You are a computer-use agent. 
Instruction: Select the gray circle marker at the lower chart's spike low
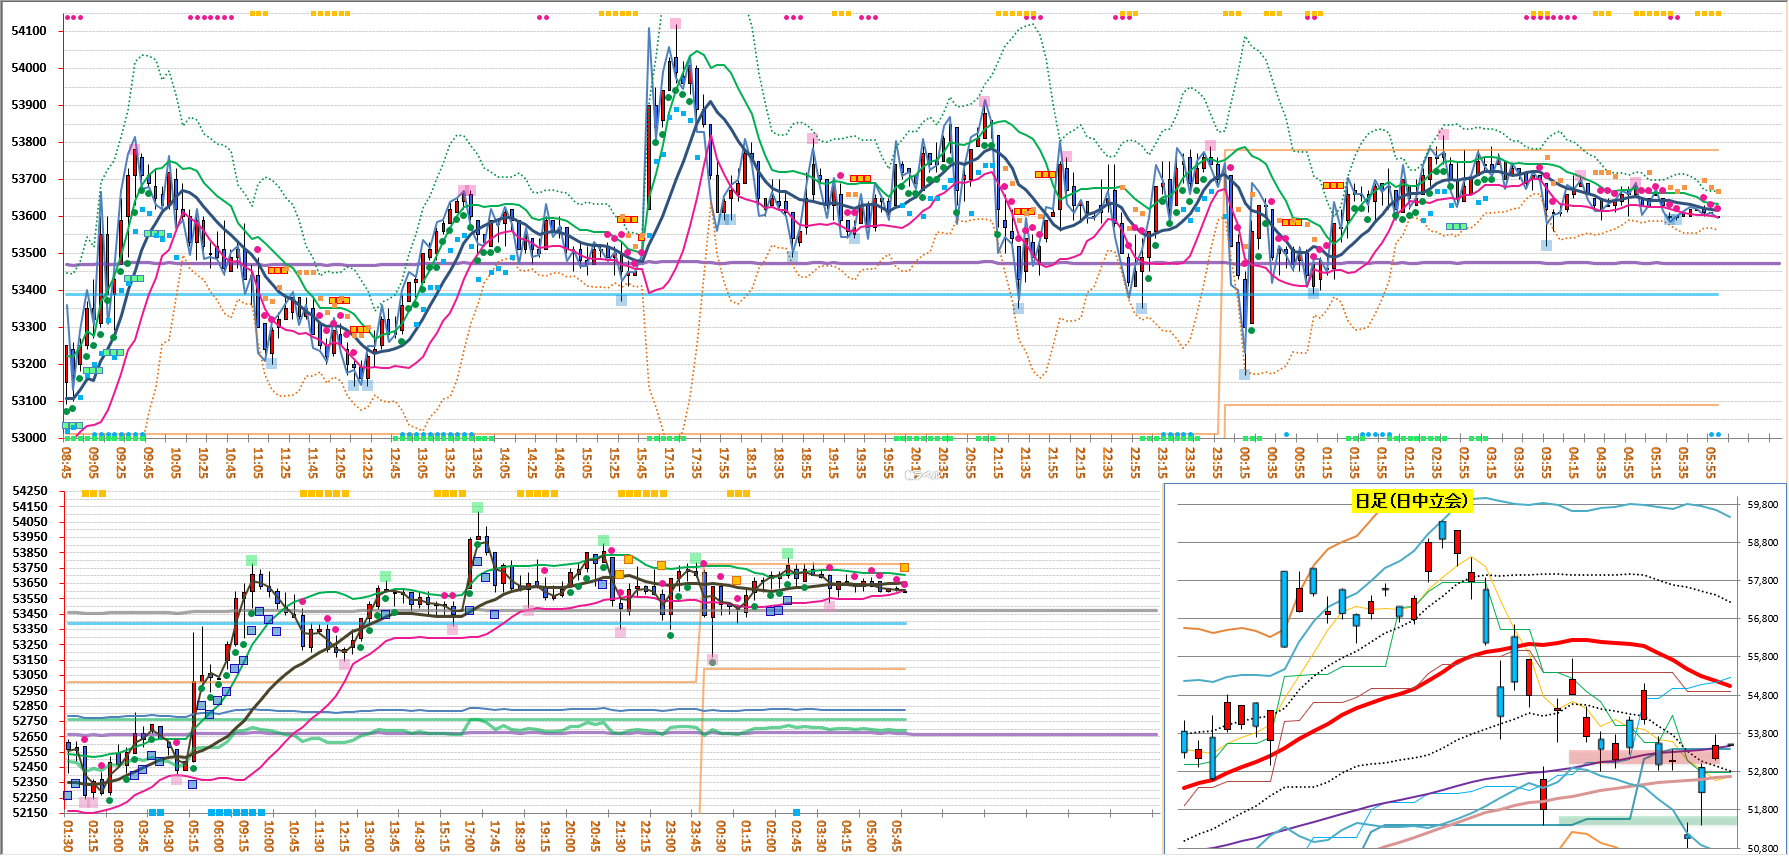[x=712, y=661]
